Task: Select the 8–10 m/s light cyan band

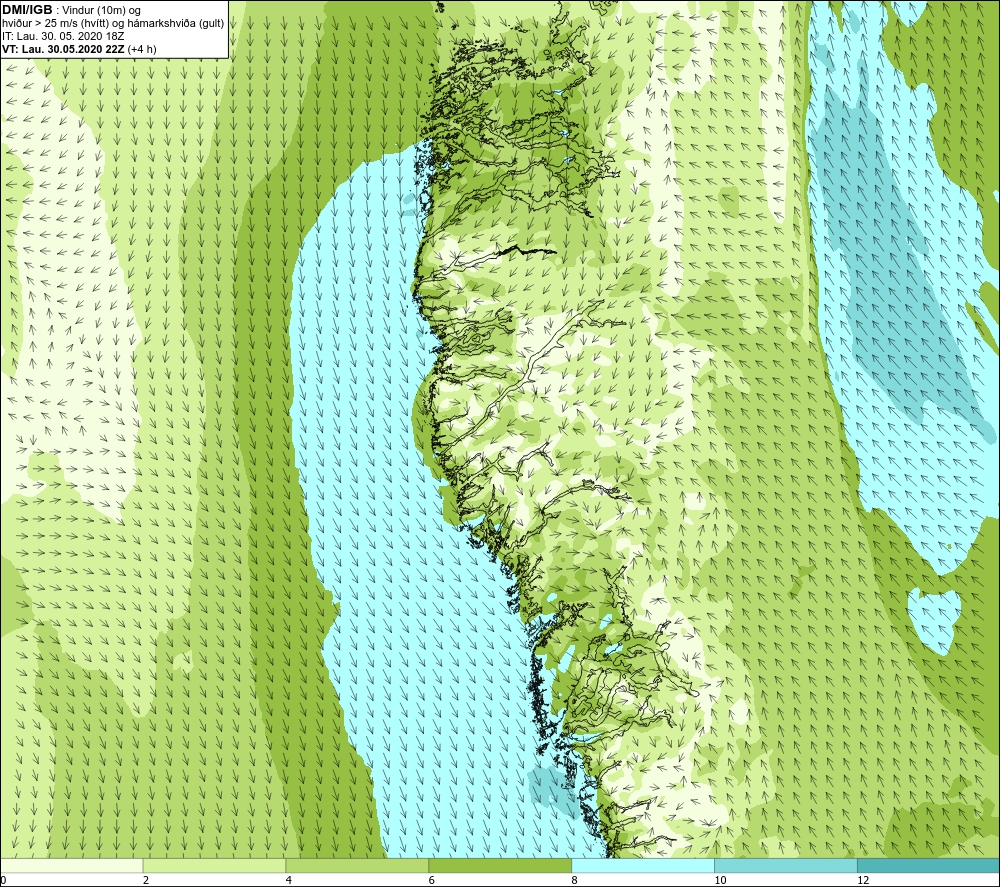Action: pos(643,865)
